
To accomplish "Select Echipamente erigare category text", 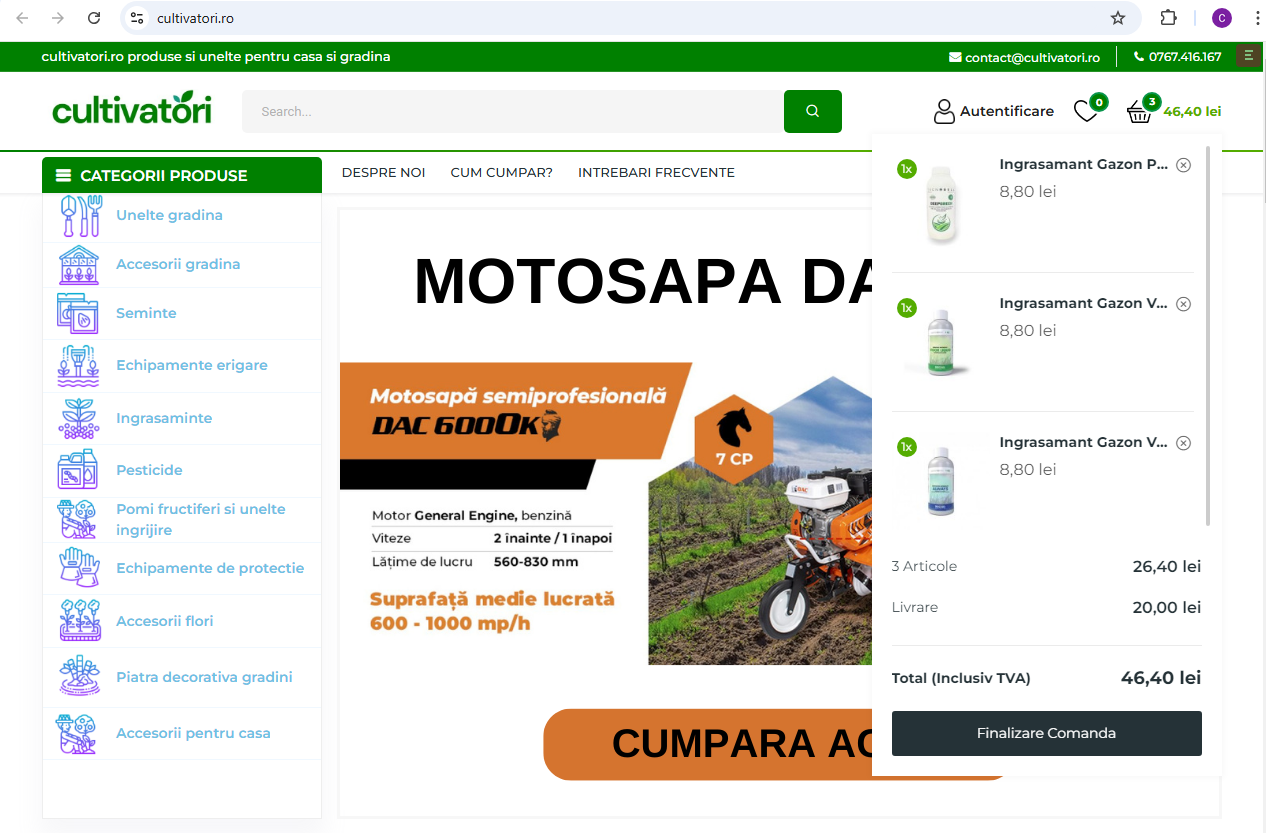I will (192, 365).
